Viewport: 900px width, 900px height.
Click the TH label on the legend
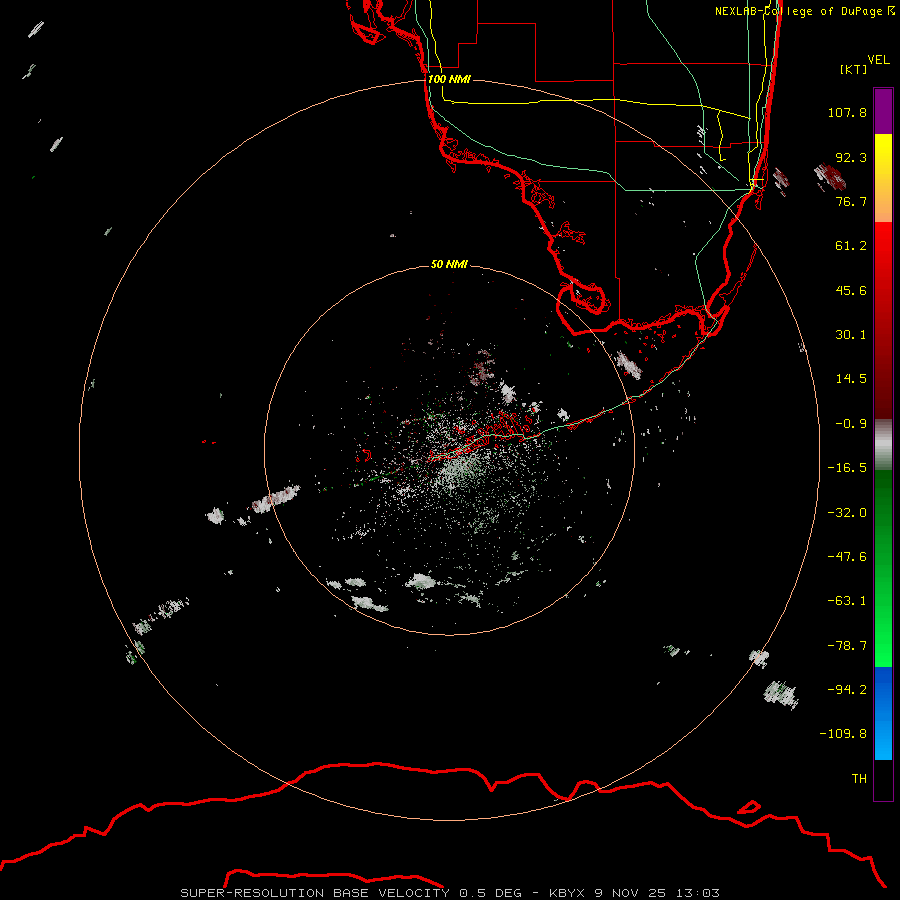click(859, 778)
